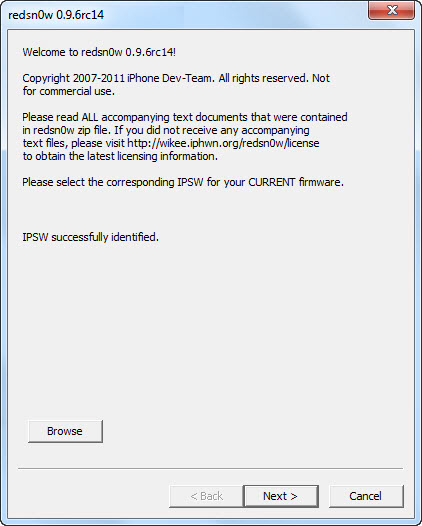The width and height of the screenshot is (422, 526).
Task: Click the greyed-out < Back button
Action: pos(206,496)
